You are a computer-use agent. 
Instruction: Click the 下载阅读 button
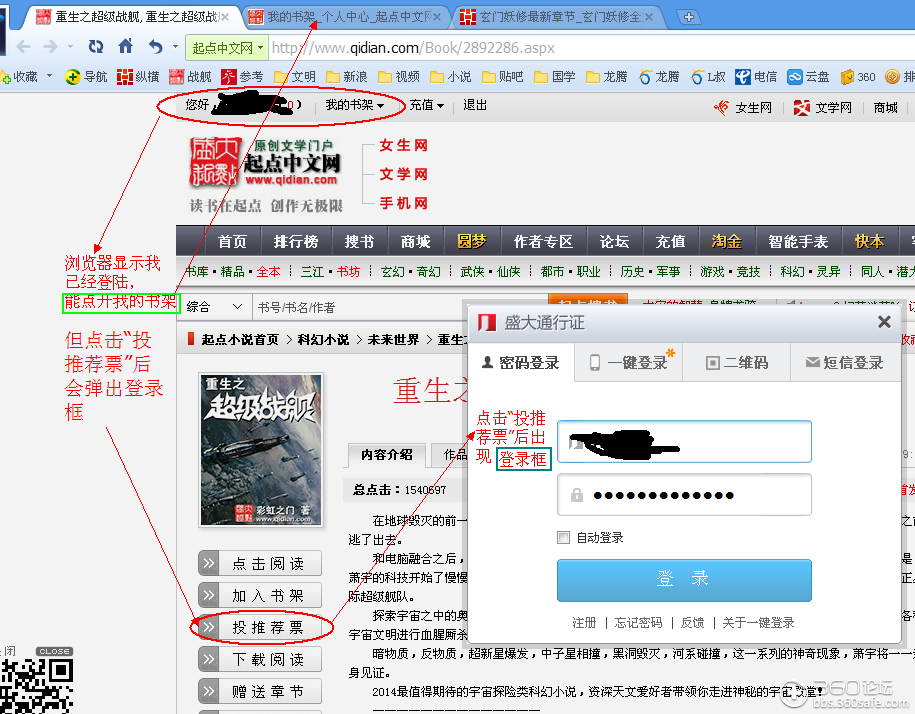tap(260, 659)
